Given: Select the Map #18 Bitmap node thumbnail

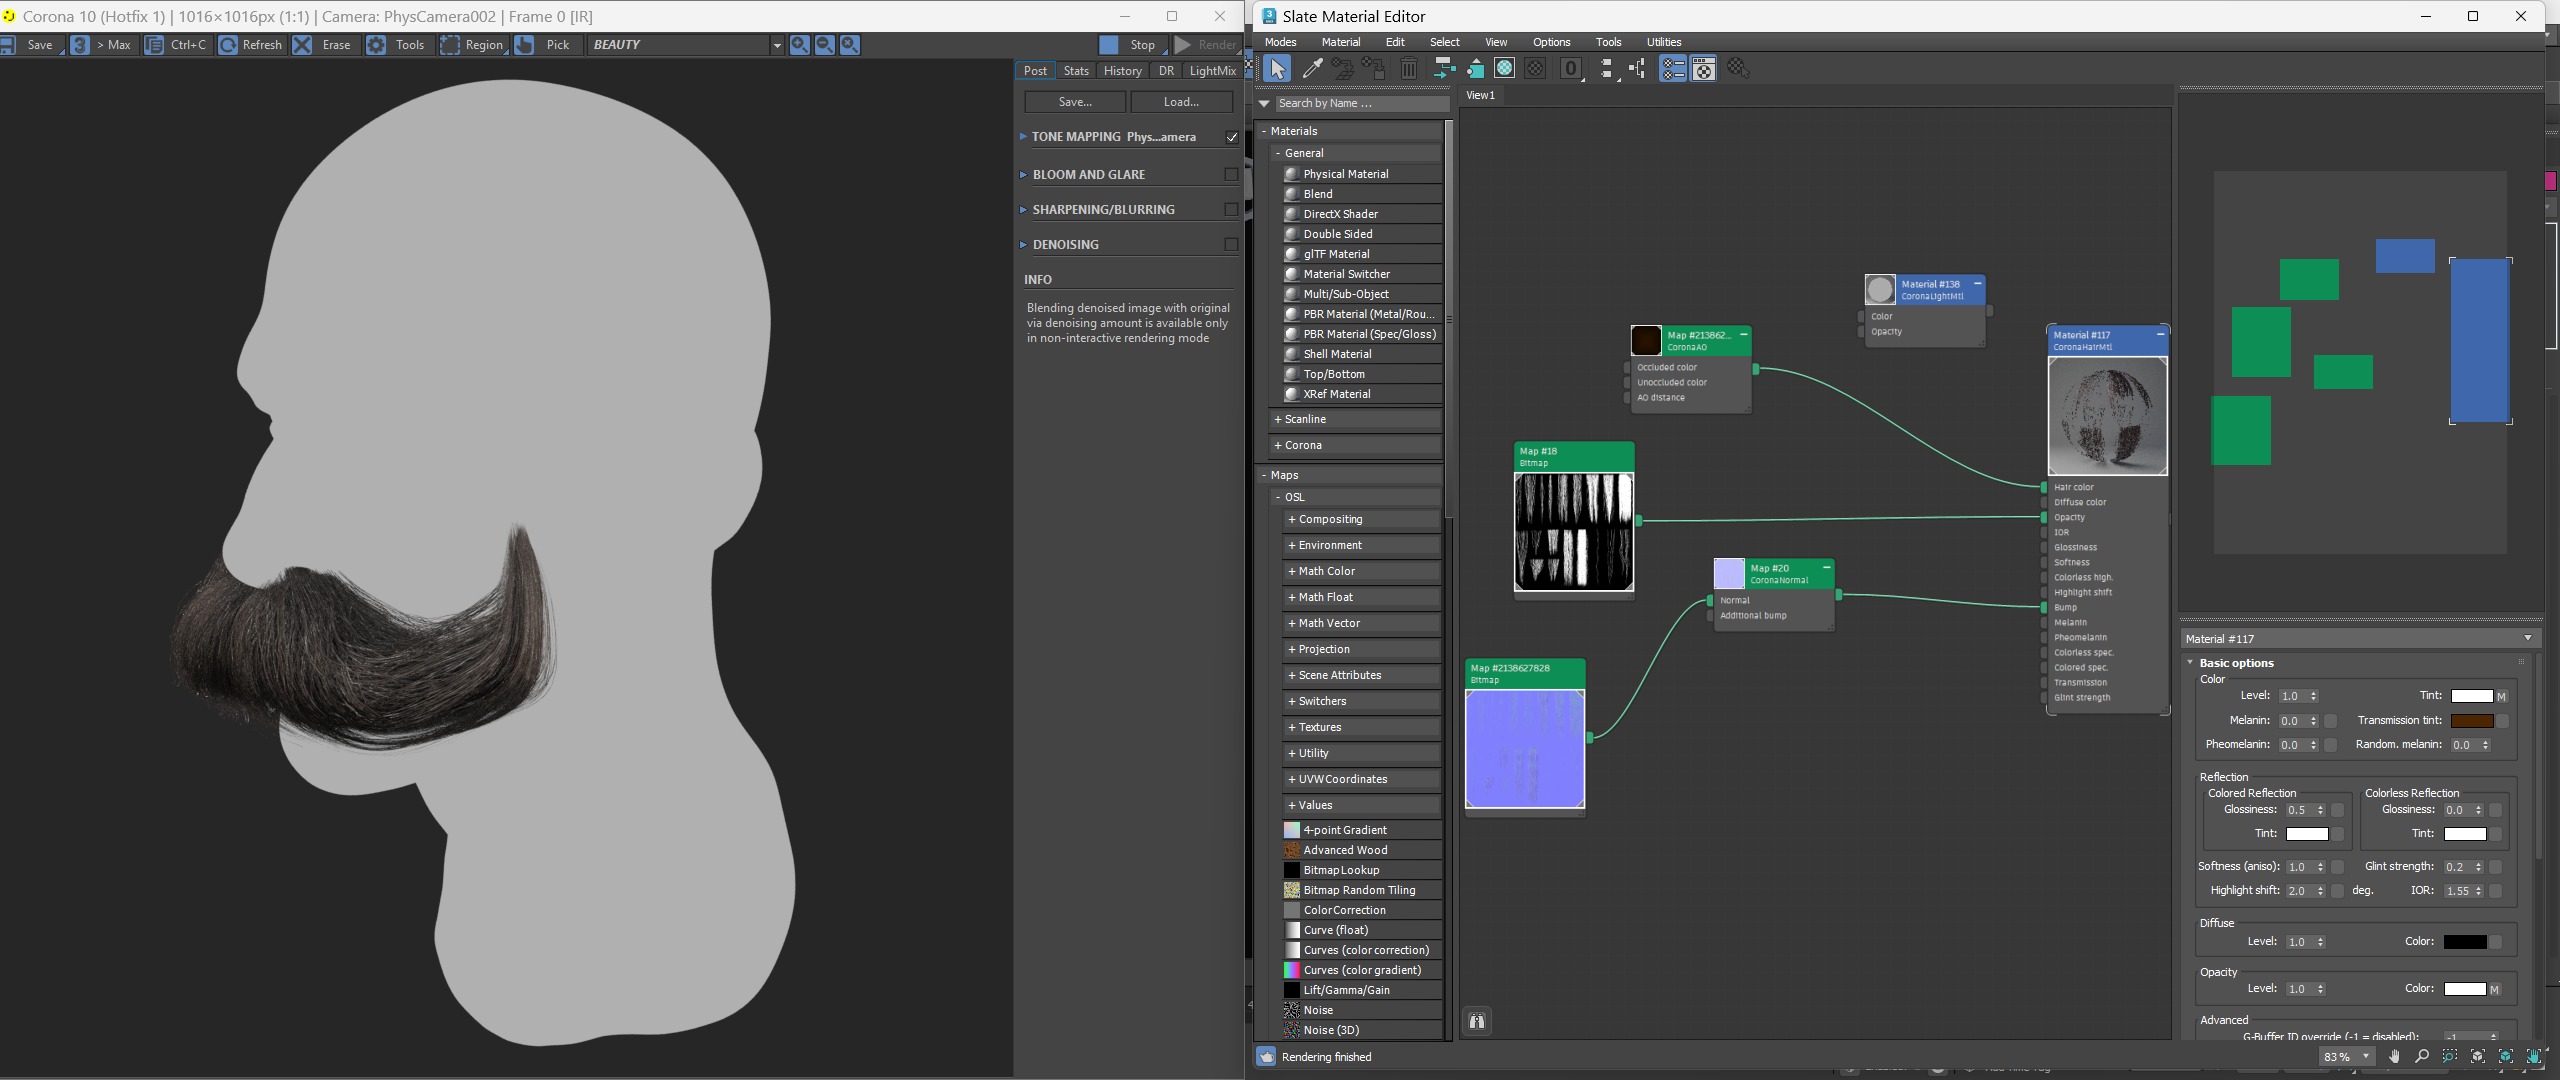Looking at the screenshot, I should (1574, 531).
